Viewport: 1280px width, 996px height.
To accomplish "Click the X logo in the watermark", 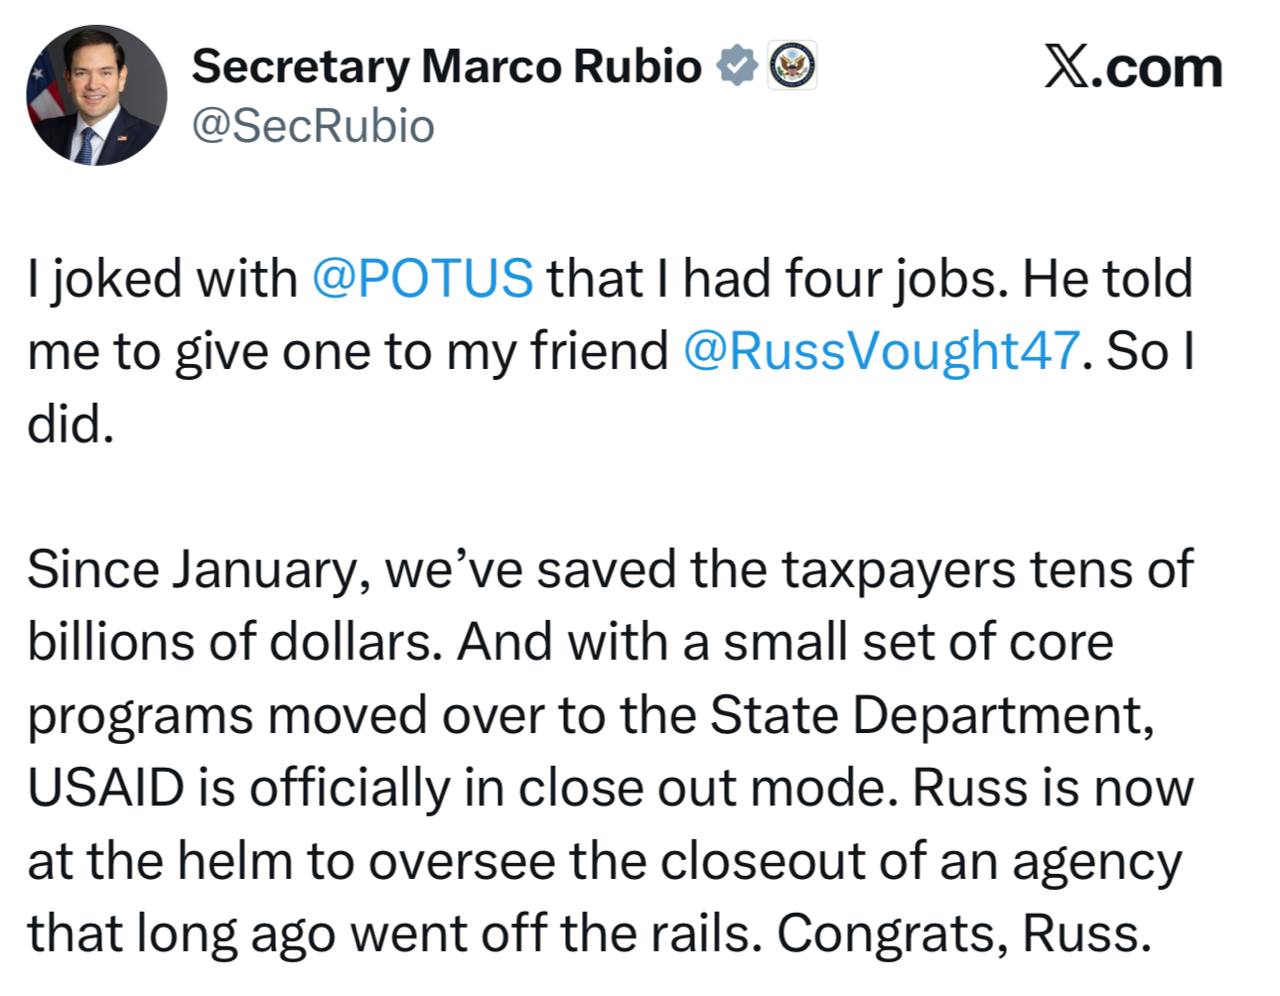I will pyautogui.click(x=1066, y=68).
